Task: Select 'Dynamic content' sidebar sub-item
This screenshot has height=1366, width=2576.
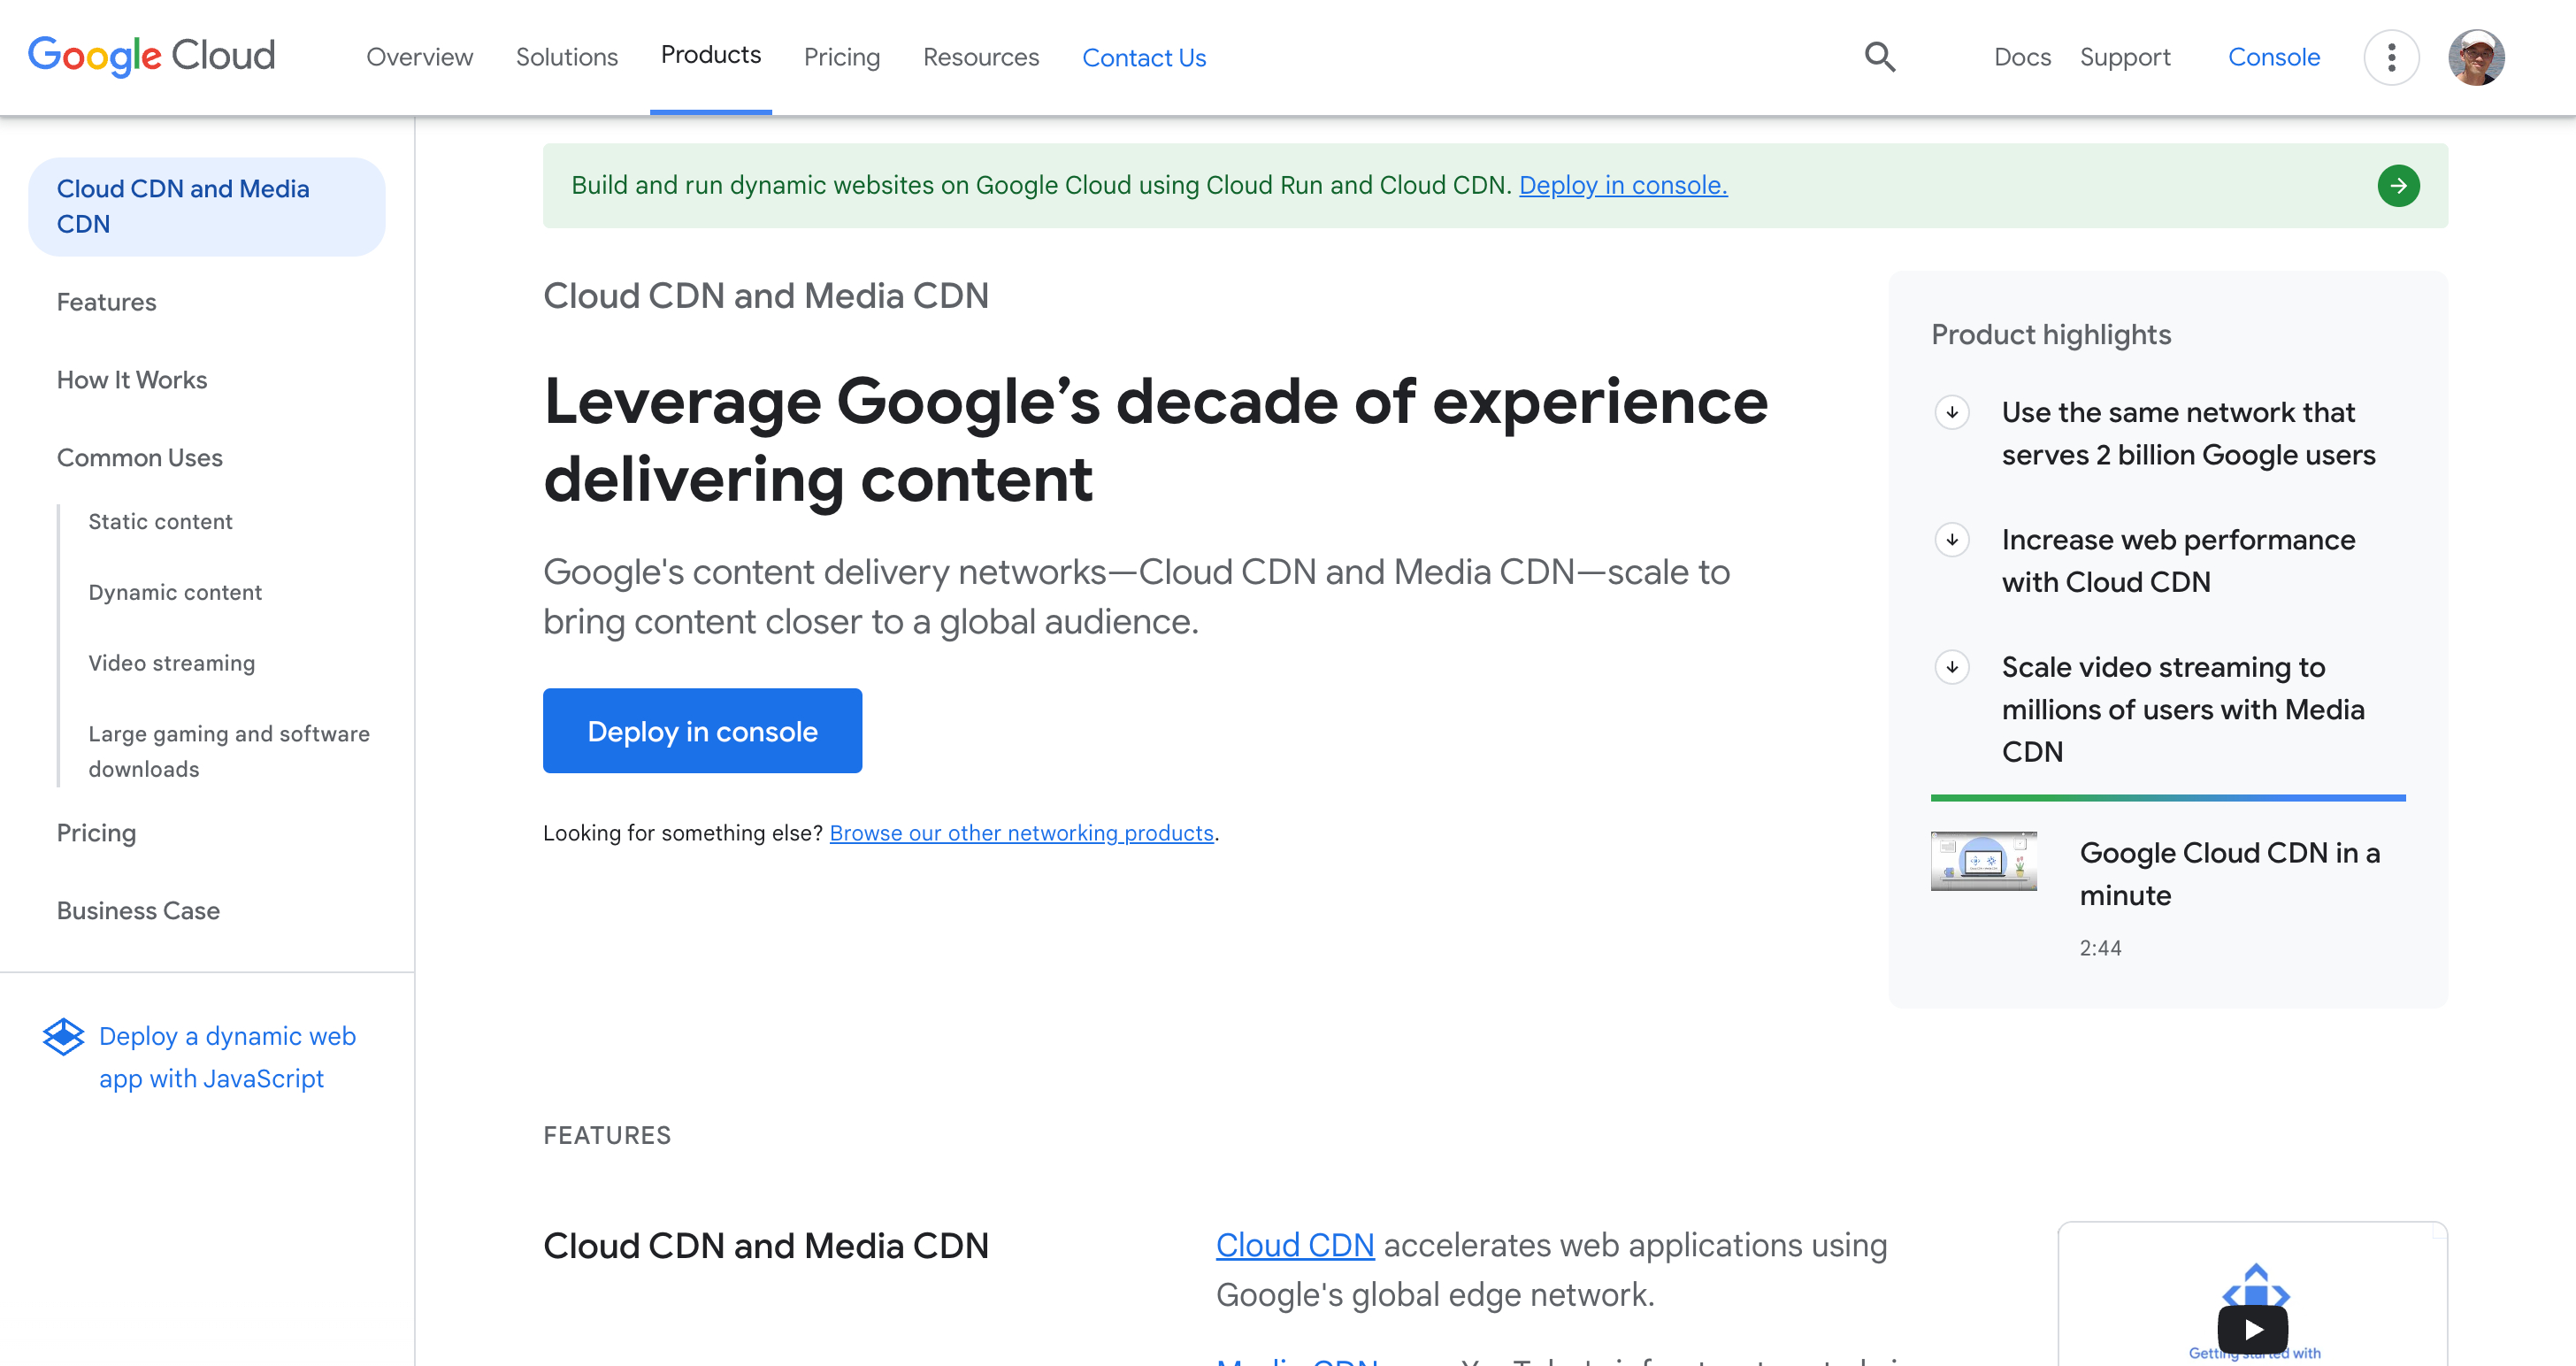Action: (x=175, y=593)
